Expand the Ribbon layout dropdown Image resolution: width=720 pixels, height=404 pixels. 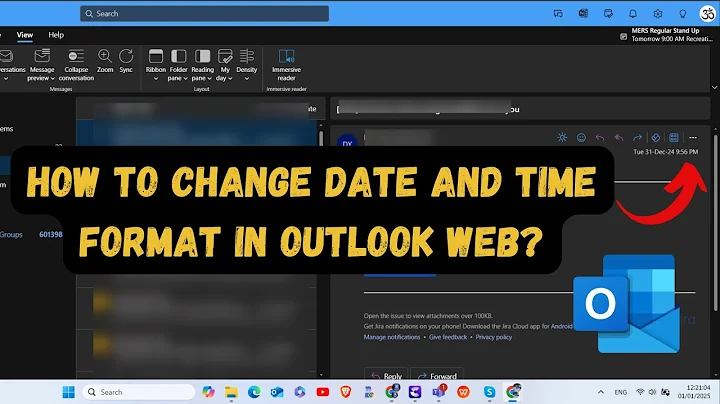156,65
